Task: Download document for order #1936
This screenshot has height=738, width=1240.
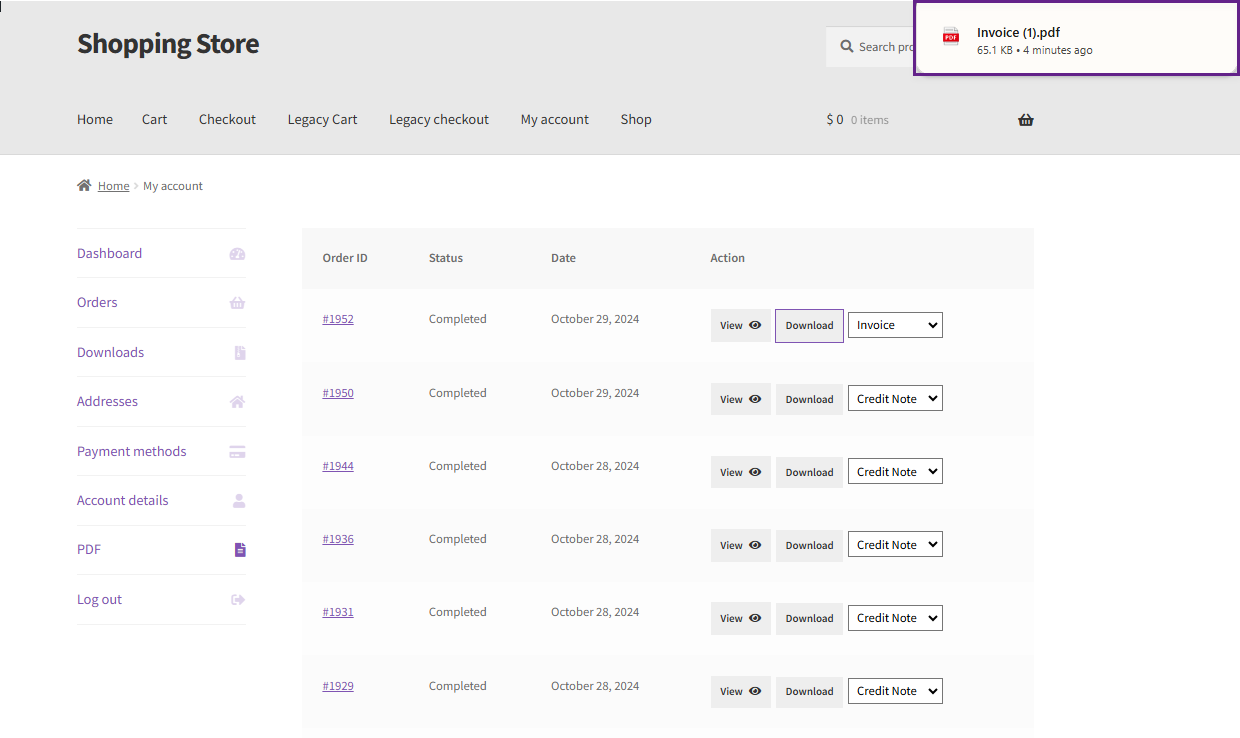Action: pyautogui.click(x=809, y=545)
